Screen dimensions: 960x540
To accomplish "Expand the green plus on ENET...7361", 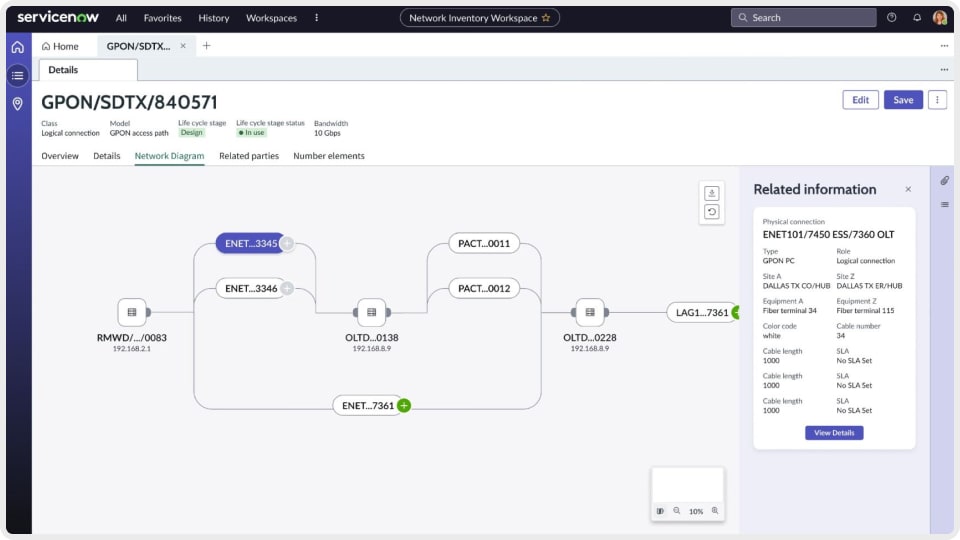I will [404, 406].
